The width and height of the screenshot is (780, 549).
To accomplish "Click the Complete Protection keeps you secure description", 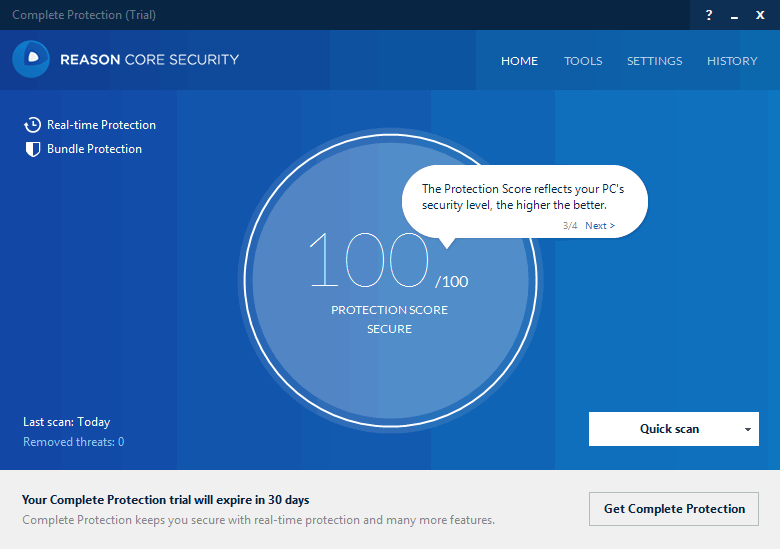I will pyautogui.click(x=259, y=520).
